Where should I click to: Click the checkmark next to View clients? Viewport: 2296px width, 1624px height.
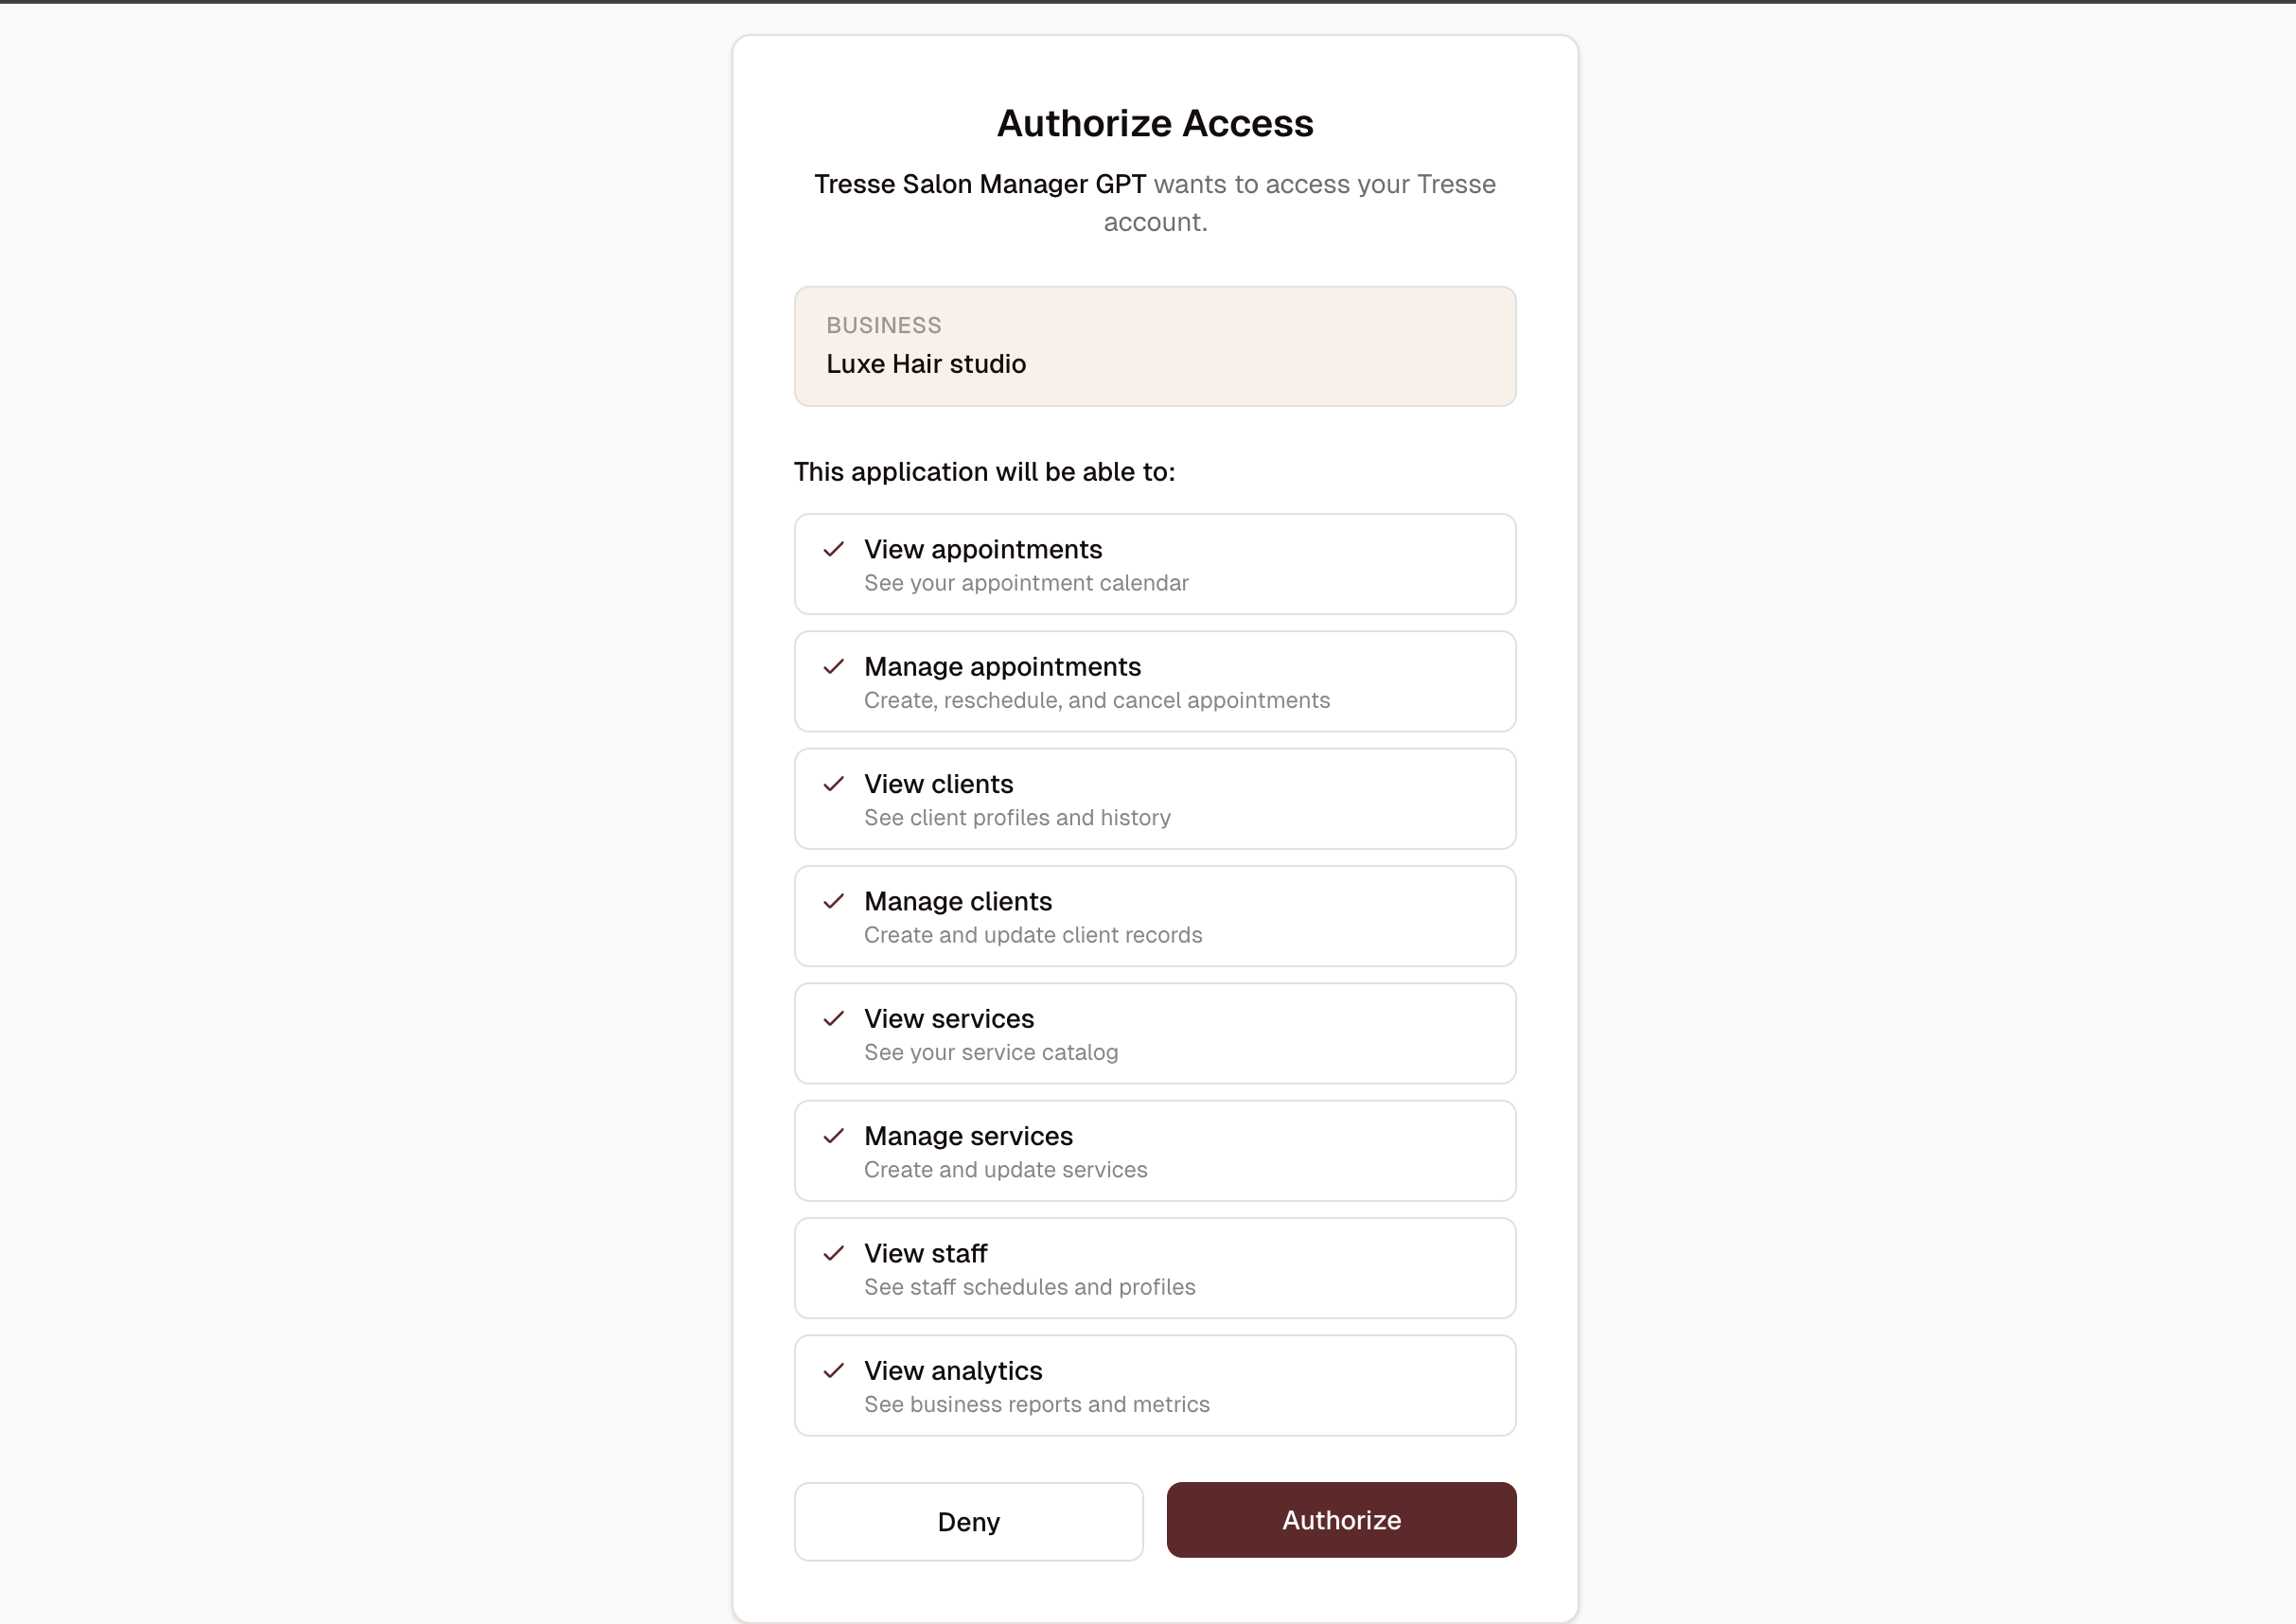pos(834,784)
